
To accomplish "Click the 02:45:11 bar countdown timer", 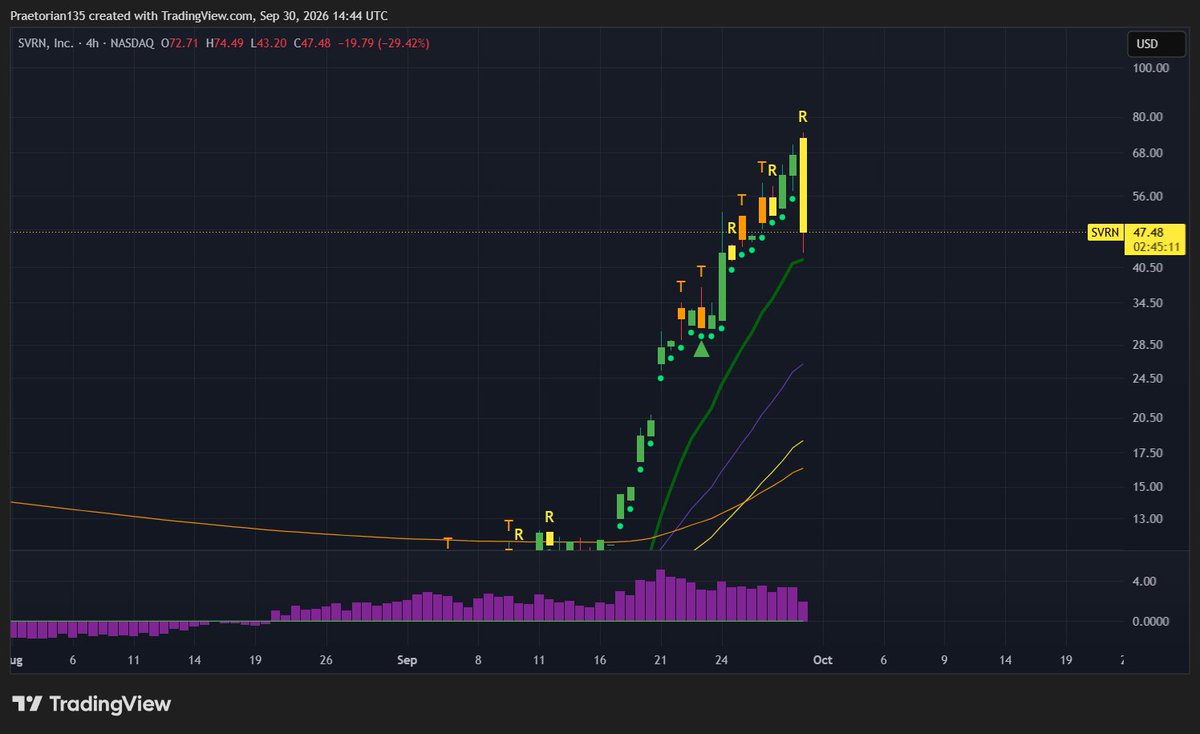I will pyautogui.click(x=1157, y=246).
